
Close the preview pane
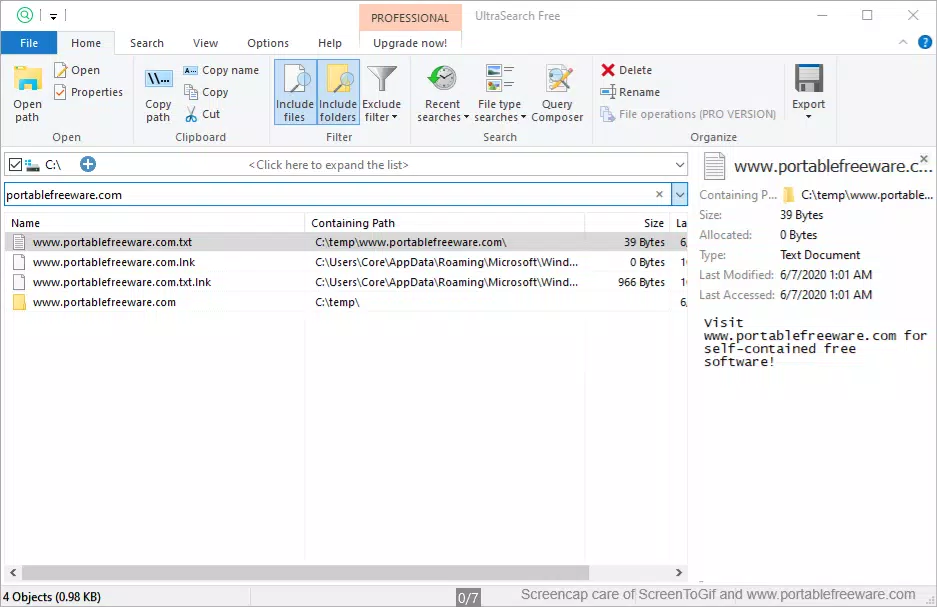click(924, 158)
